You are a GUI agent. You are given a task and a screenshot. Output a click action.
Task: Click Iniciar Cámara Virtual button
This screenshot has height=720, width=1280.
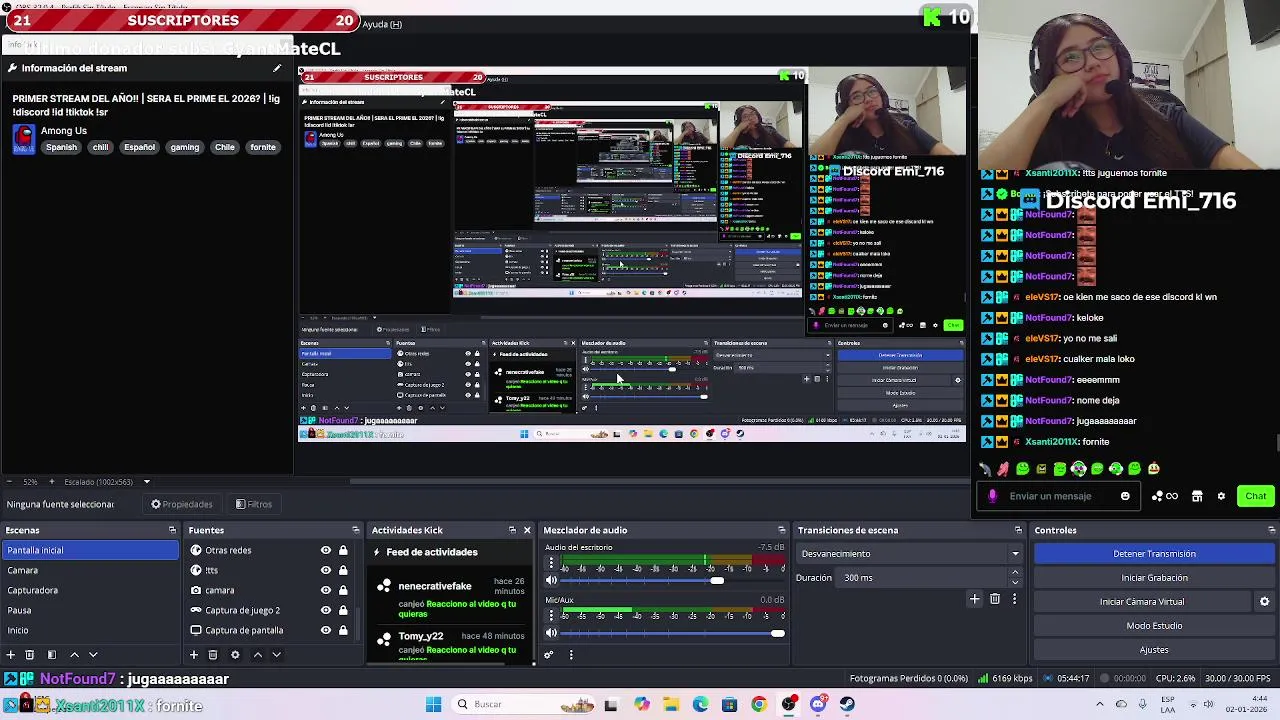point(1142,602)
